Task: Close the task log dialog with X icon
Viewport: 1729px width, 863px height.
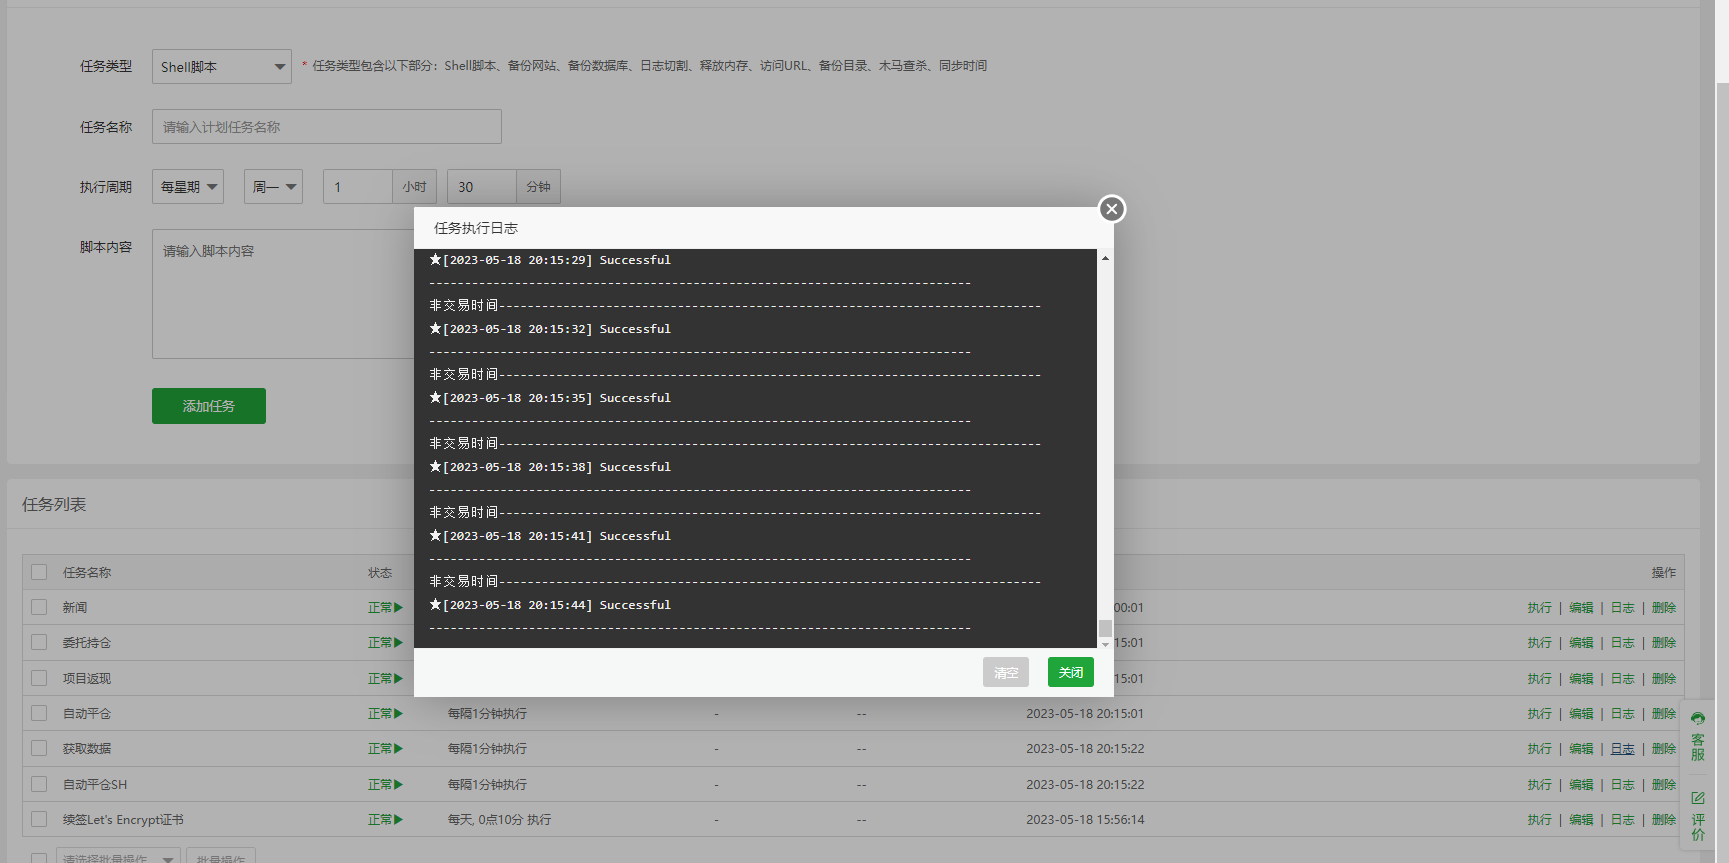Action: (x=1111, y=209)
